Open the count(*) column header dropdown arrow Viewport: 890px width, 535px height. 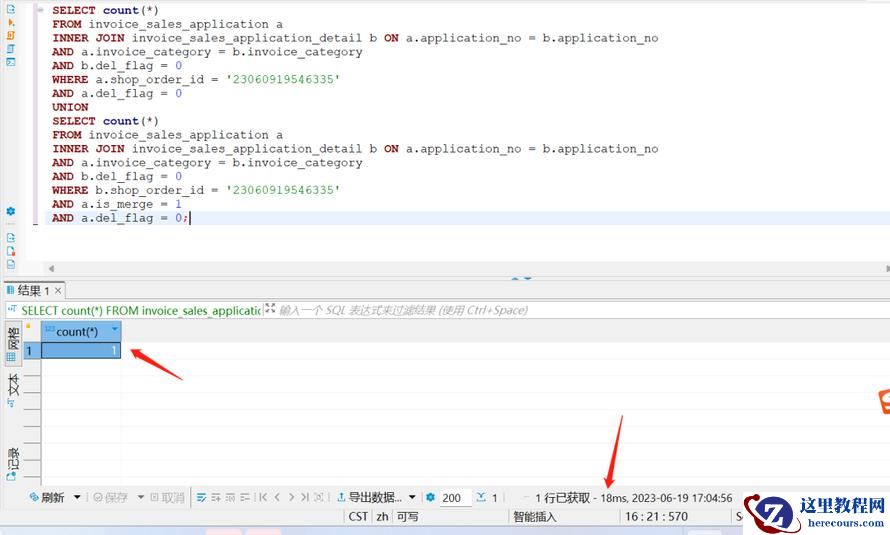pyautogui.click(x=115, y=329)
